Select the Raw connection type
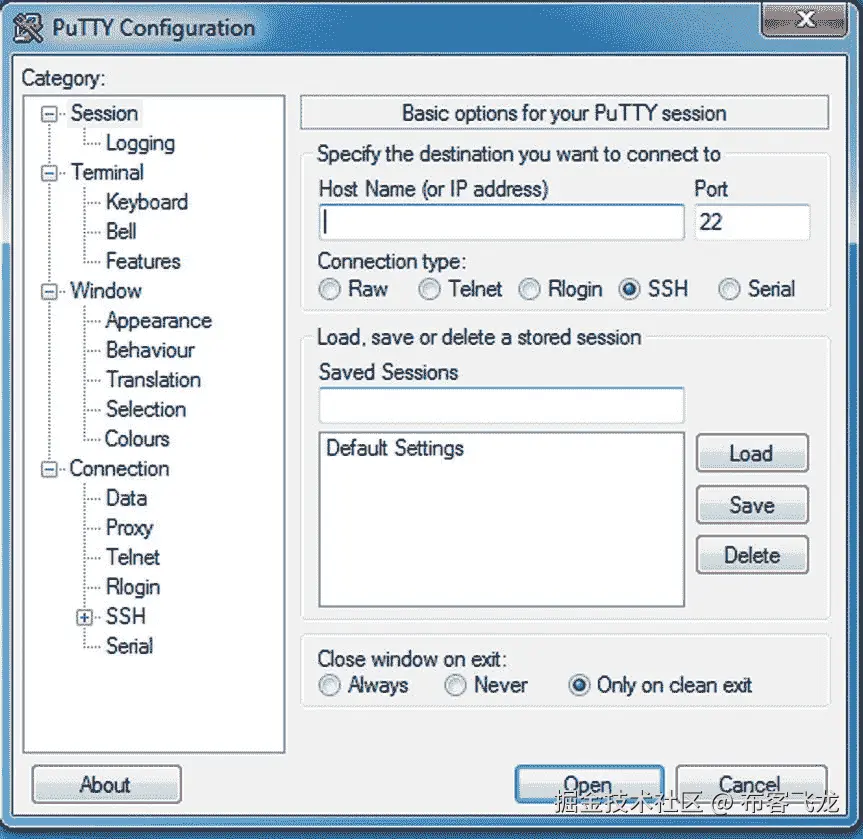This screenshot has width=863, height=839. (x=330, y=289)
